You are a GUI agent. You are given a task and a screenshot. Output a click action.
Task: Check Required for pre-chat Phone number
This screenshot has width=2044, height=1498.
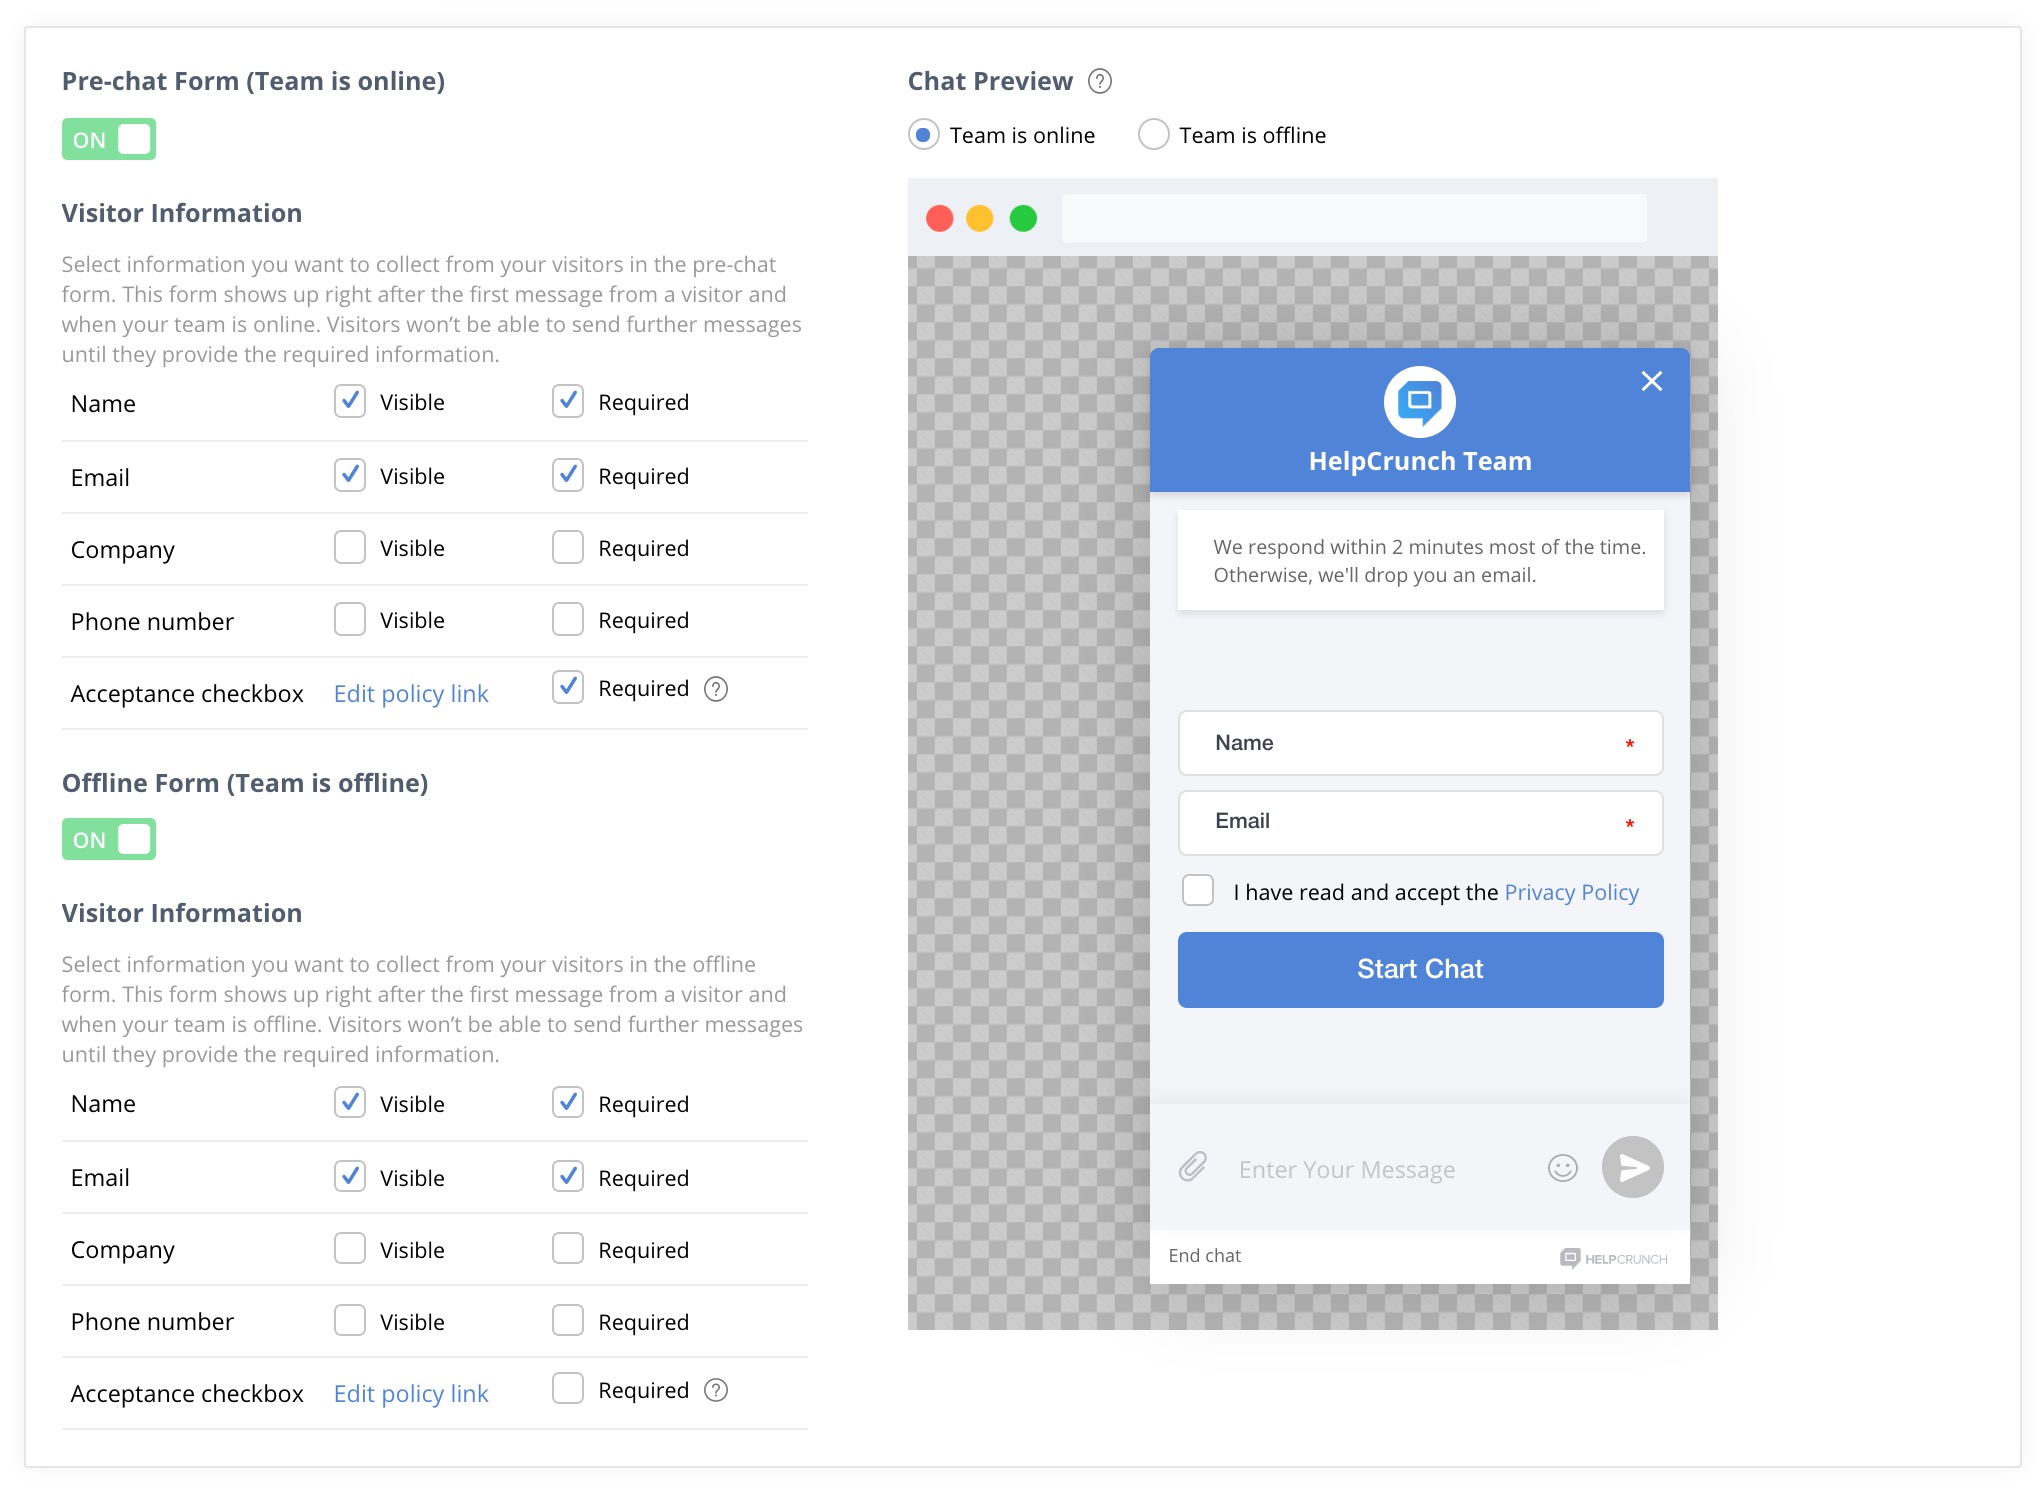[x=568, y=620]
